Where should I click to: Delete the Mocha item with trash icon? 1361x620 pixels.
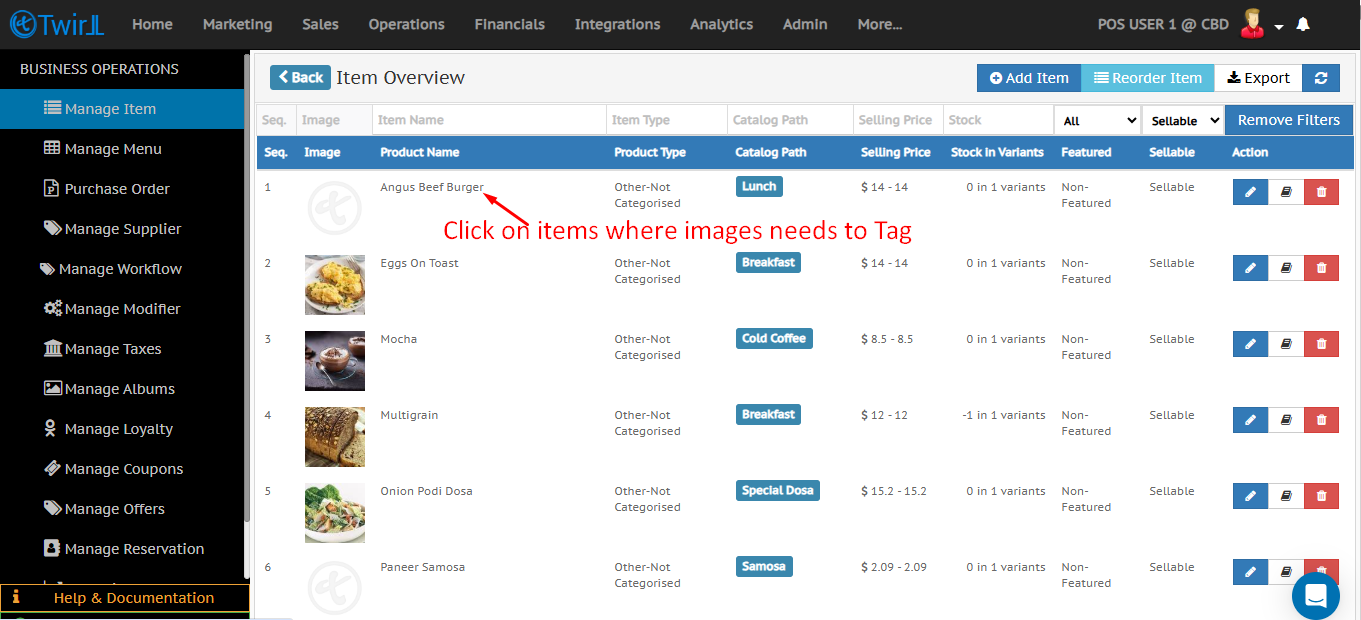(1321, 343)
